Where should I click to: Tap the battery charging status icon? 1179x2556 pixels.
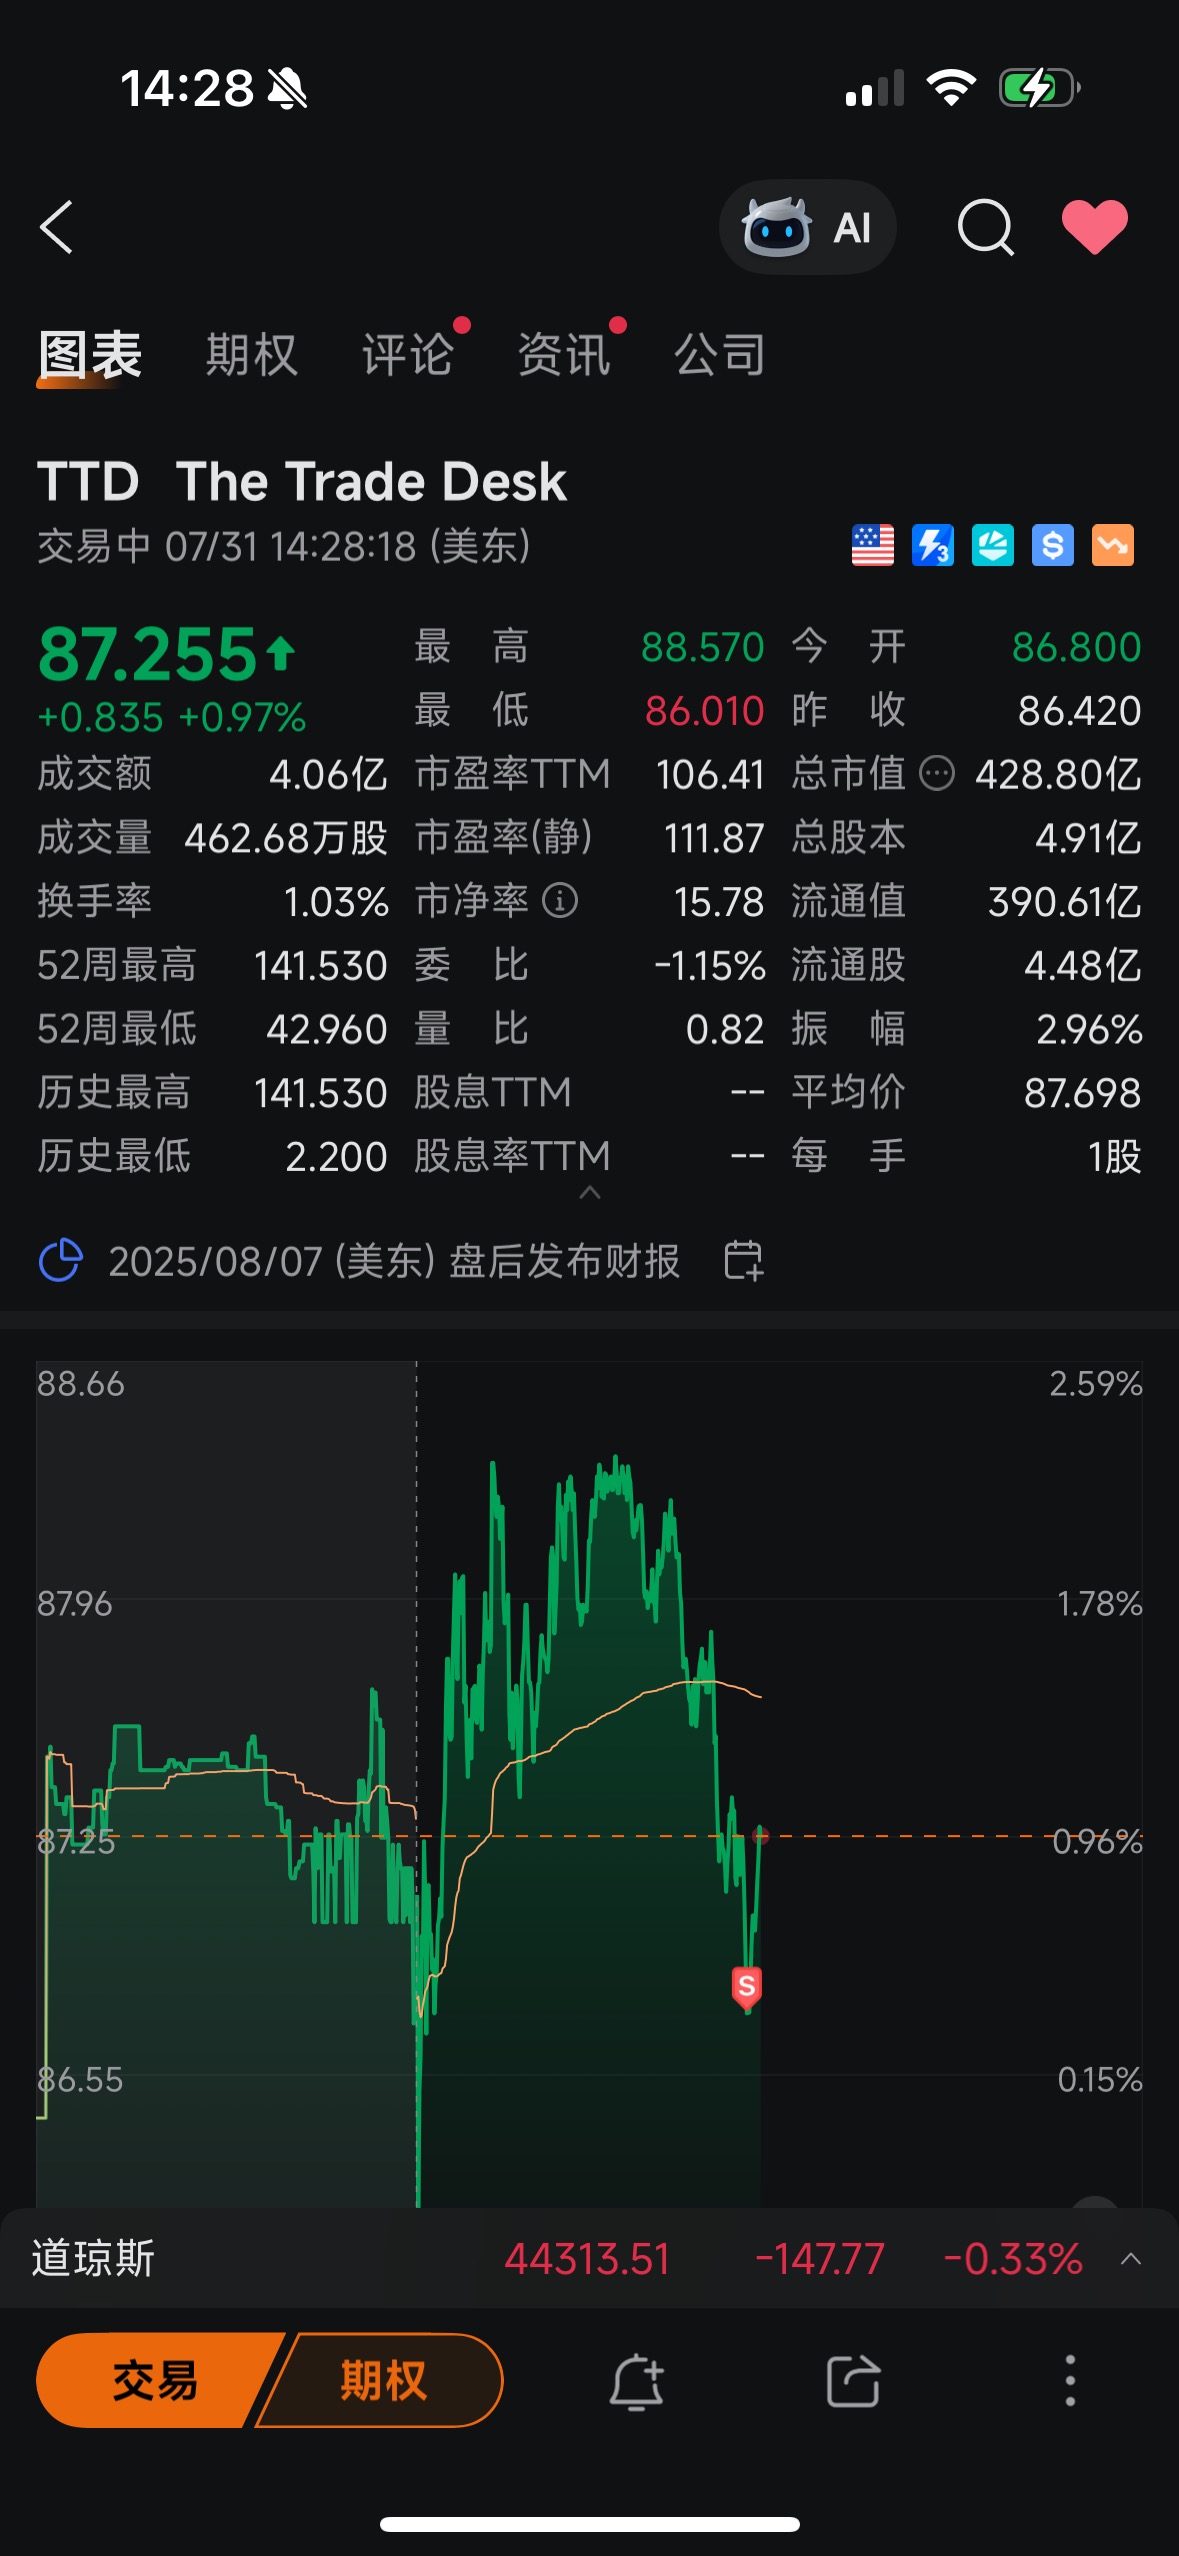1040,88
